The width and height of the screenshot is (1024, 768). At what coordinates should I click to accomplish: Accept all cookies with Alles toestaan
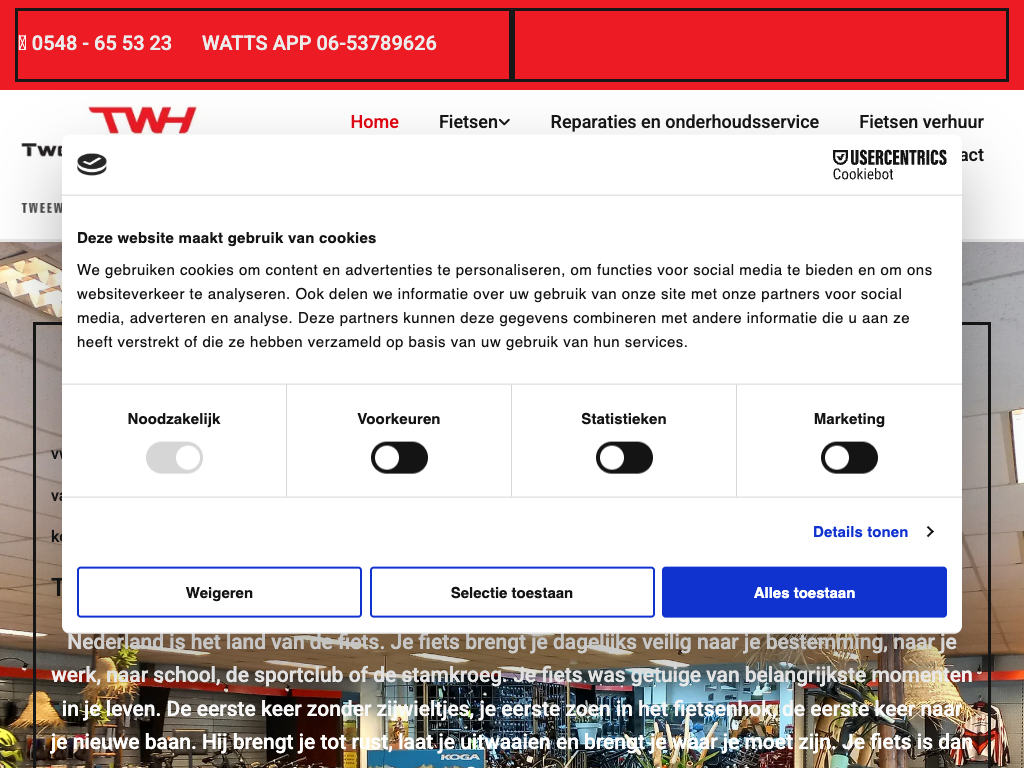[805, 592]
